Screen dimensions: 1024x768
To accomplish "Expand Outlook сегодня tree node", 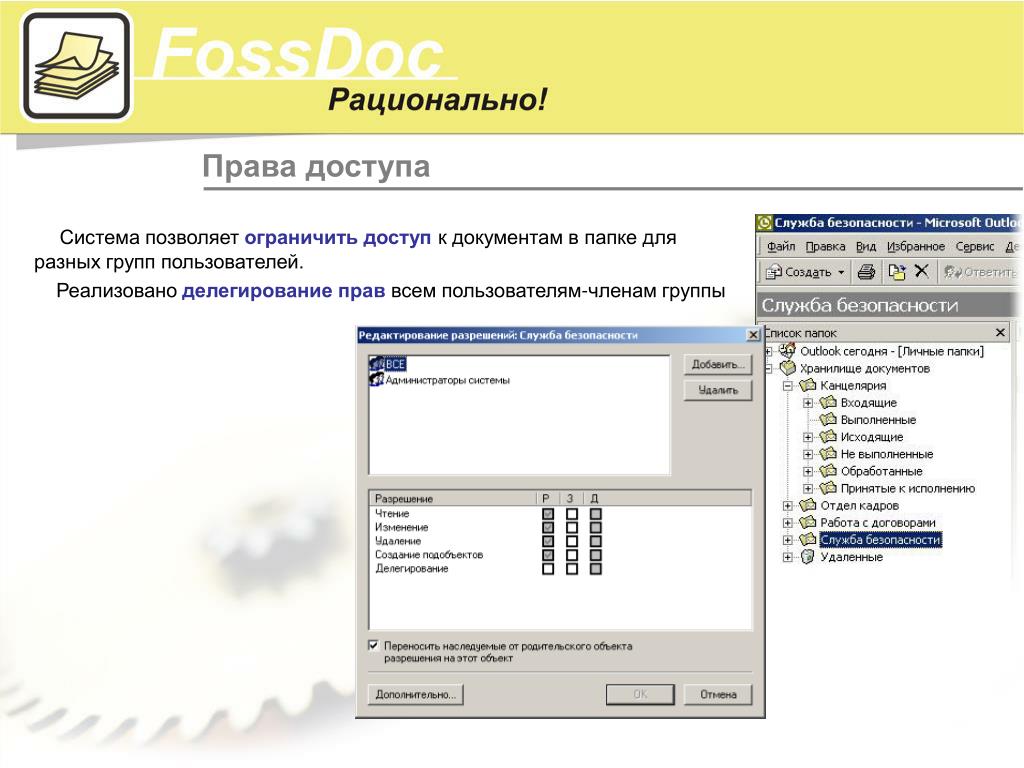I will pyautogui.click(x=769, y=351).
